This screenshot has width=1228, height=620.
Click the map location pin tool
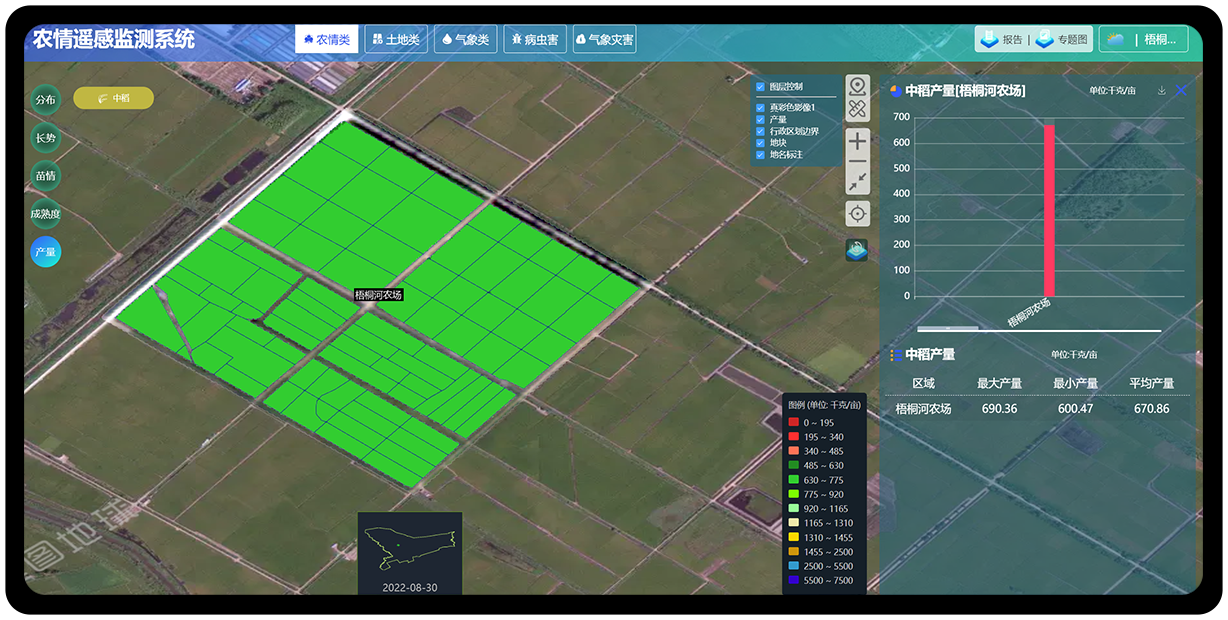tap(858, 87)
